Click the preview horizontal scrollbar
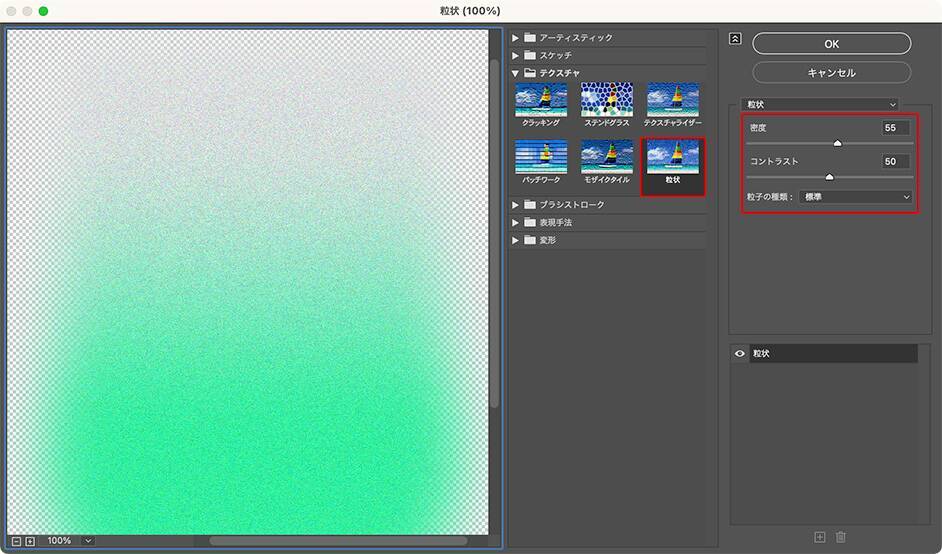 pos(338,541)
